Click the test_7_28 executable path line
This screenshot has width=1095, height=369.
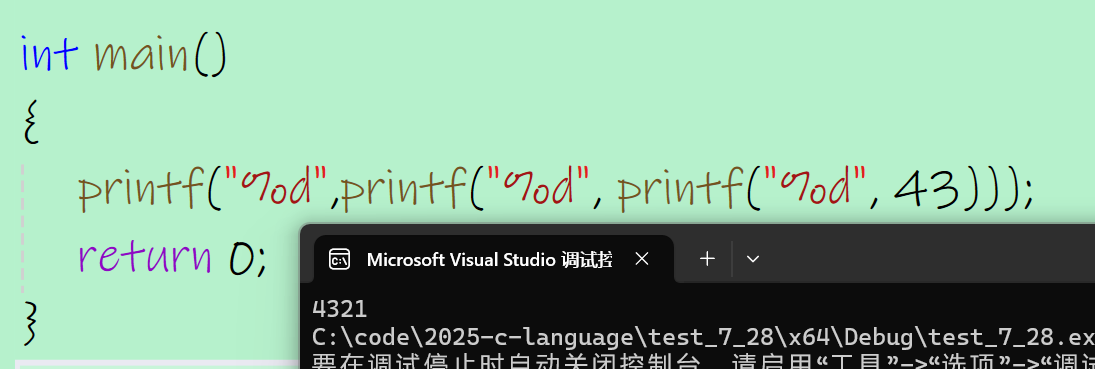(x=703, y=338)
